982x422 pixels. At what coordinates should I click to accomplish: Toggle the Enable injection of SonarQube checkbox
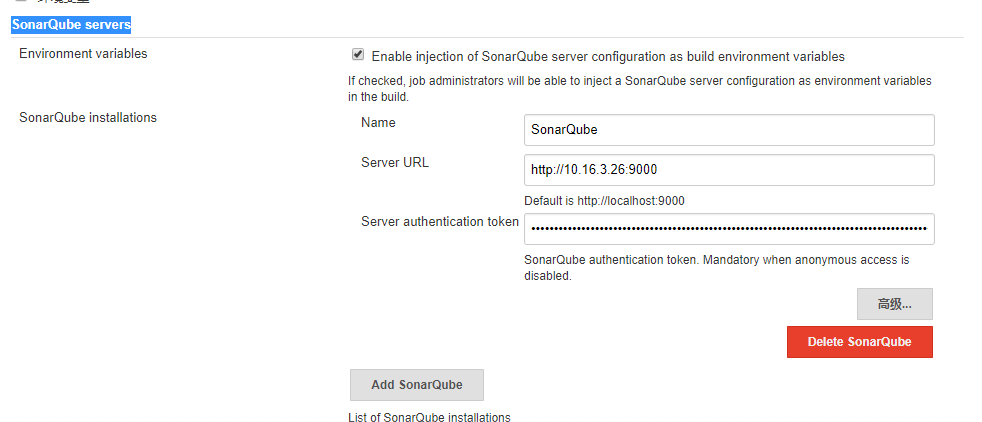[358, 55]
